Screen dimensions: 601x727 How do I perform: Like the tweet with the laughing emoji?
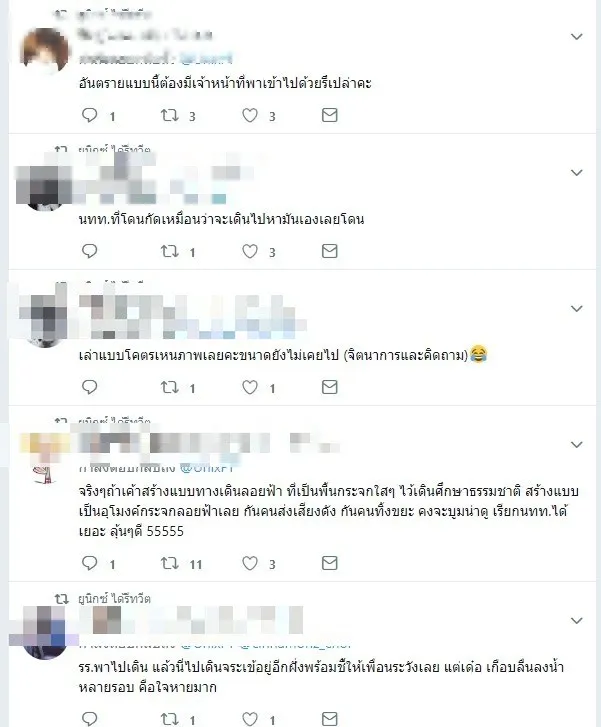(250, 387)
